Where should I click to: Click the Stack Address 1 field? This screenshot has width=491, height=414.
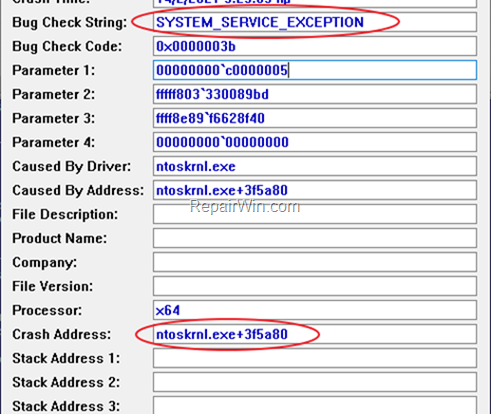315,358
